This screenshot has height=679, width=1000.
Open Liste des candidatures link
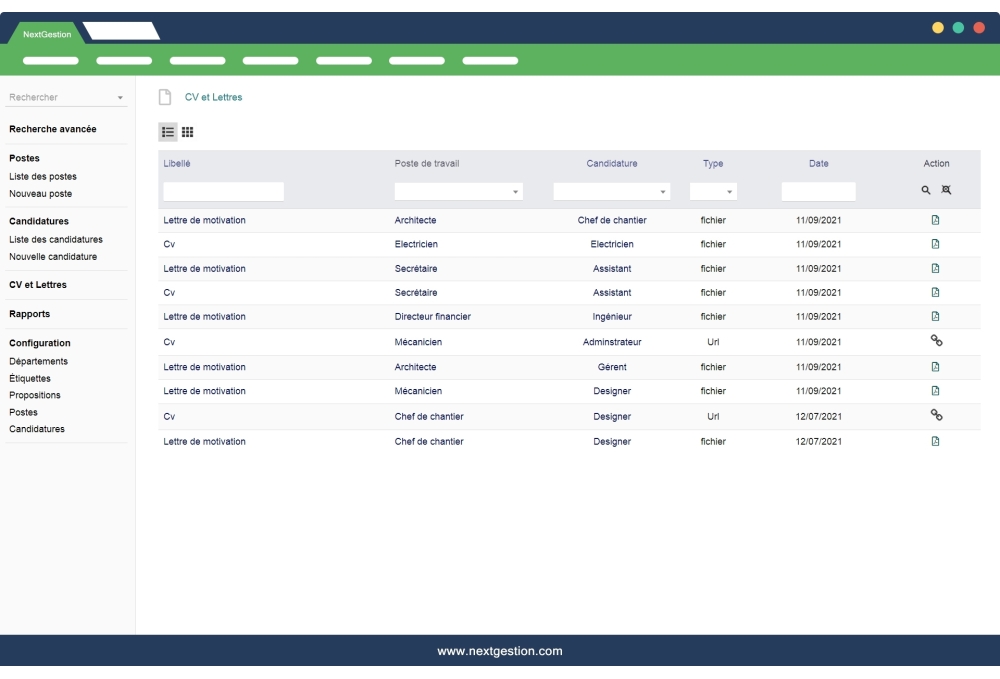click(x=56, y=240)
